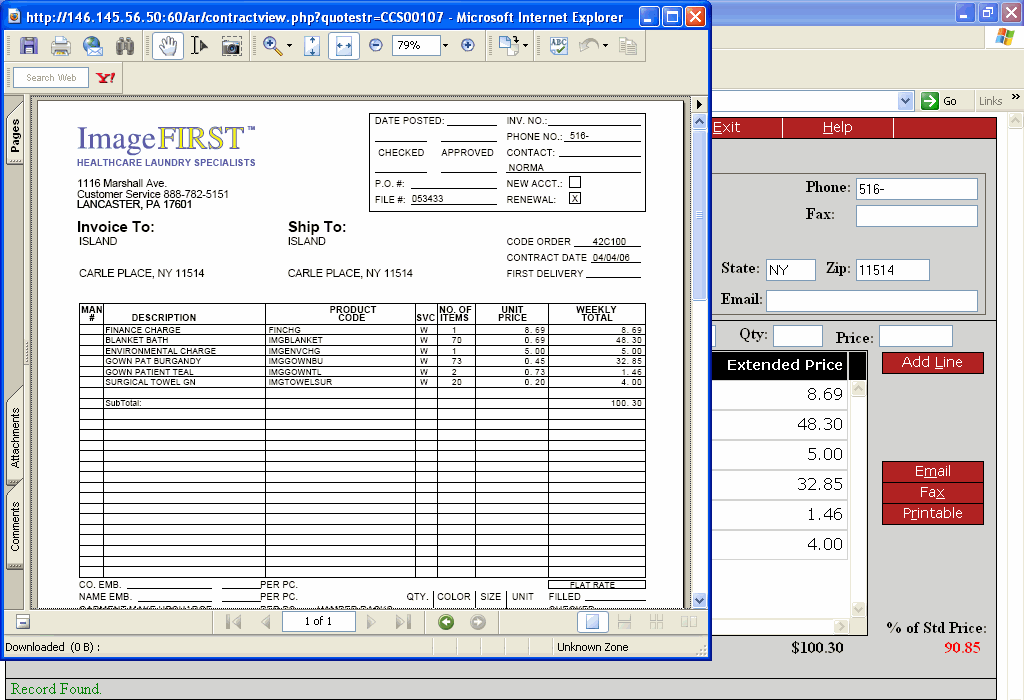
Task: Click the greyed copy pages icon
Action: point(628,46)
